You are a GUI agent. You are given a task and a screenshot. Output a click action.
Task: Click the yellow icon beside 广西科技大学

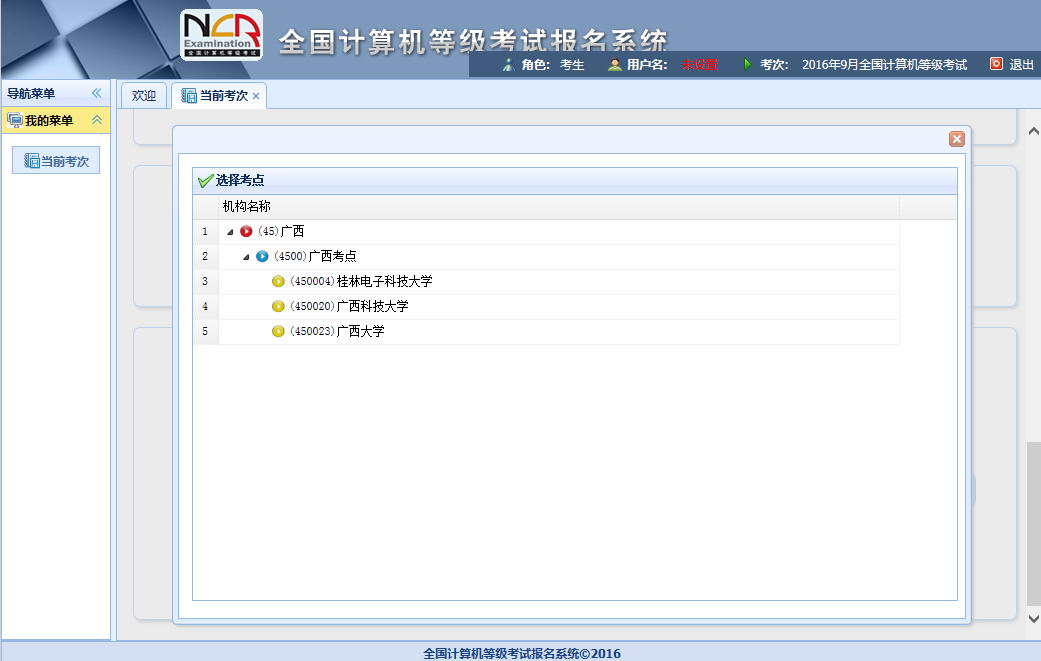pyautogui.click(x=278, y=306)
